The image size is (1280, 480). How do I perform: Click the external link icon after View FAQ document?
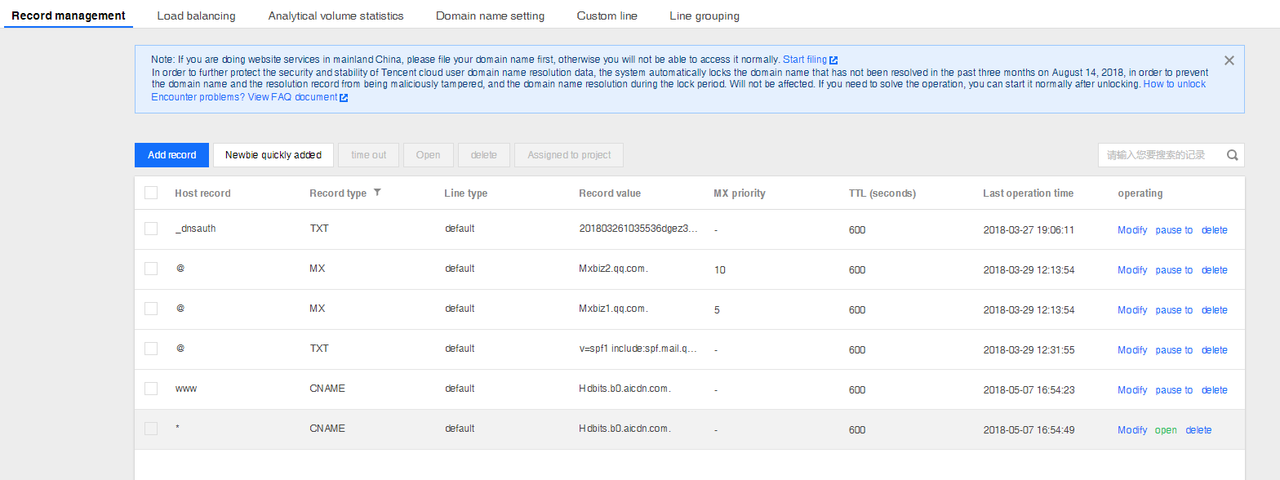(x=344, y=98)
